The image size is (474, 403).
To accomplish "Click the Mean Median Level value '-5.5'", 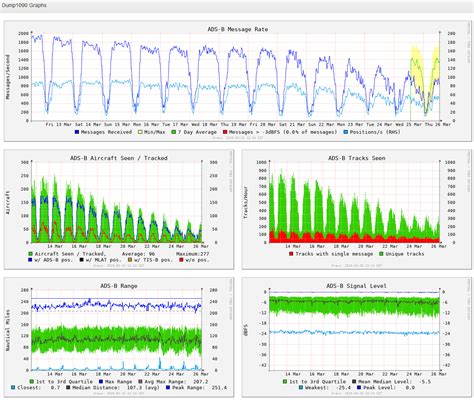I will [x=424, y=382].
